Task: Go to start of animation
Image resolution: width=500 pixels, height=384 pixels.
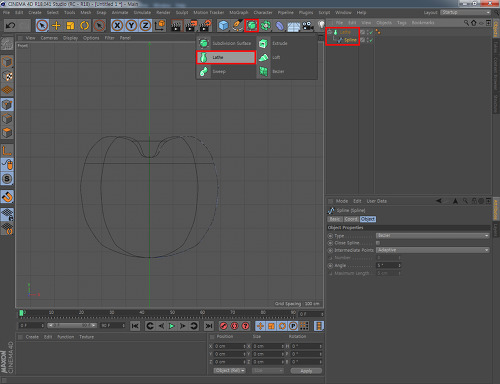Action: [135, 326]
